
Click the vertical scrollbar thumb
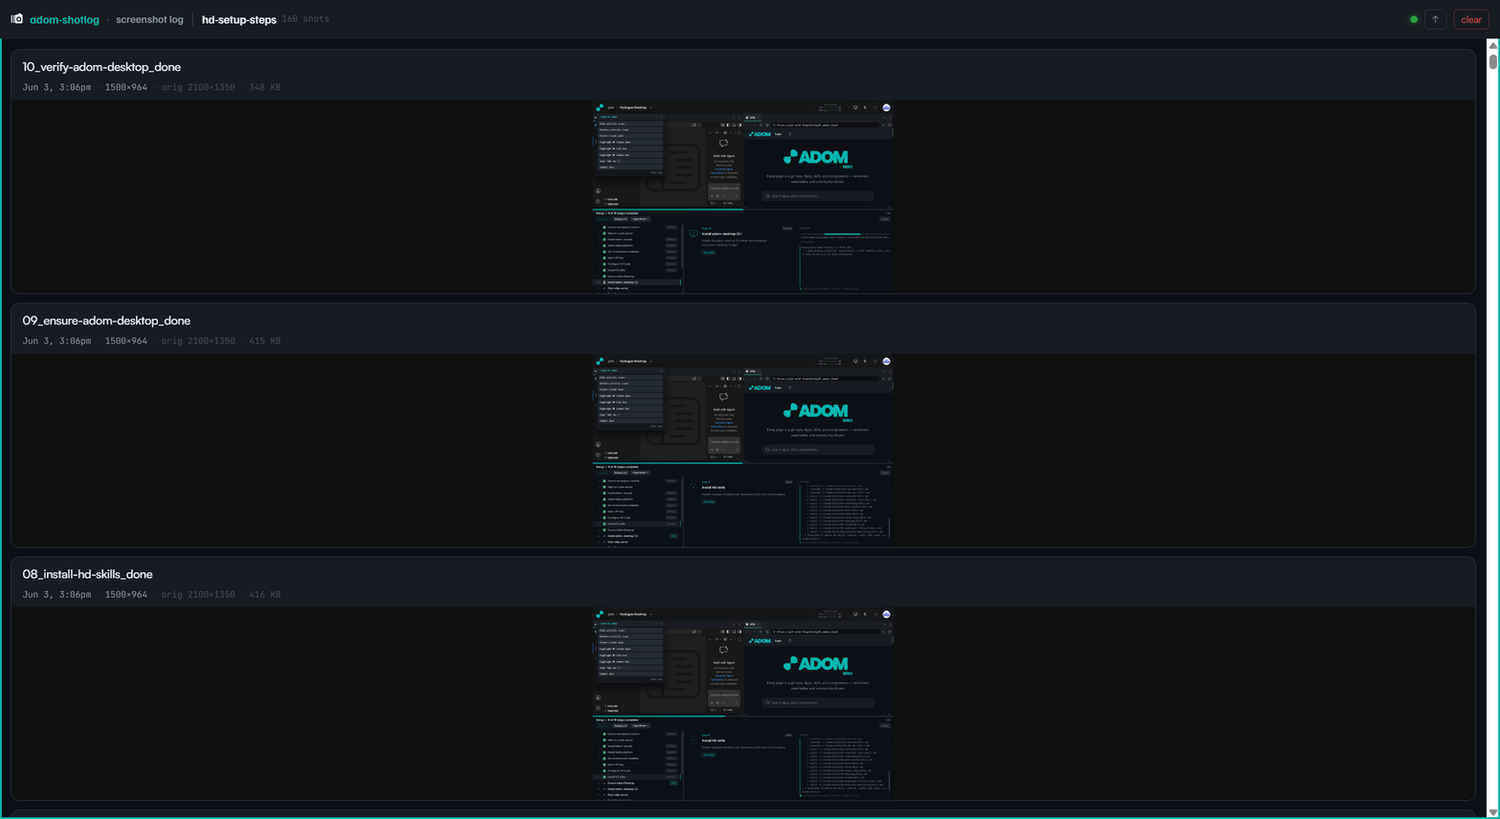1493,61
